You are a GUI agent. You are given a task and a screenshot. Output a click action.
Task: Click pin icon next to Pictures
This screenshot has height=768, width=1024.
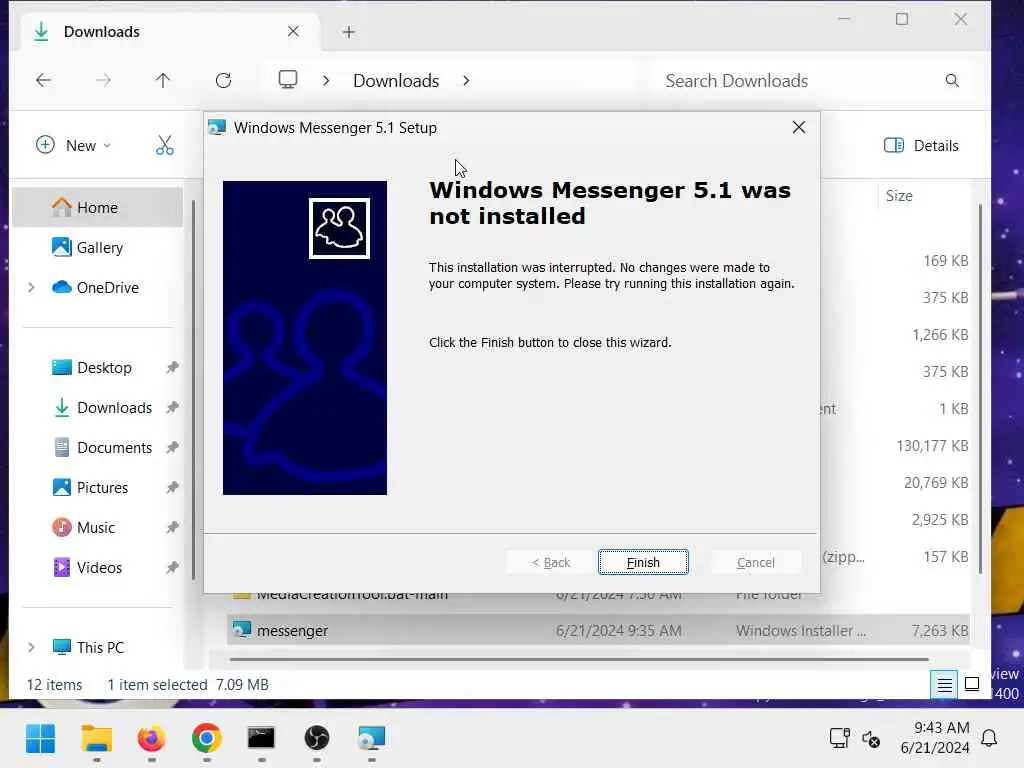coord(172,488)
